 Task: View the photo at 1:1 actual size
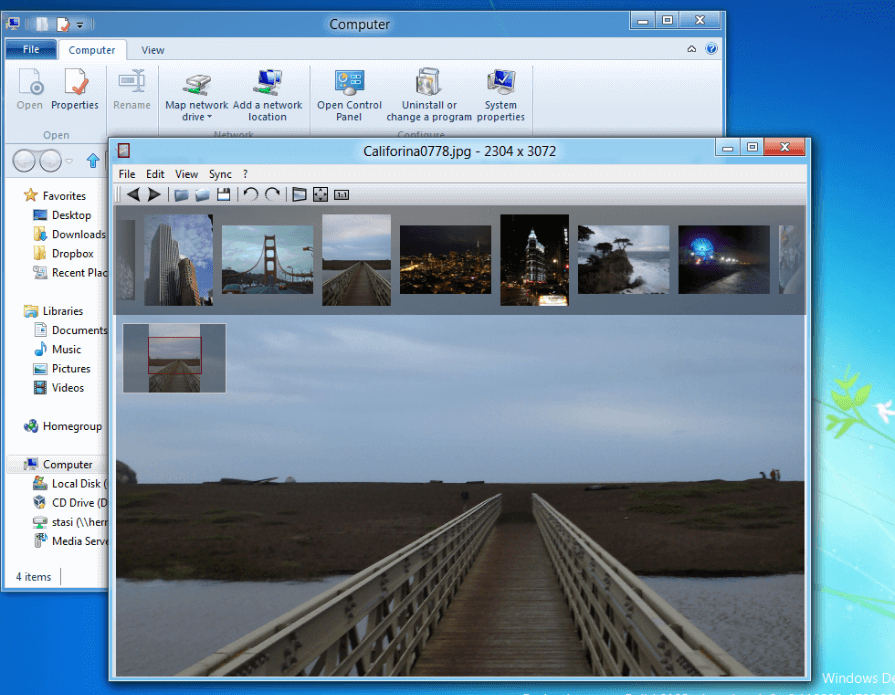point(341,194)
